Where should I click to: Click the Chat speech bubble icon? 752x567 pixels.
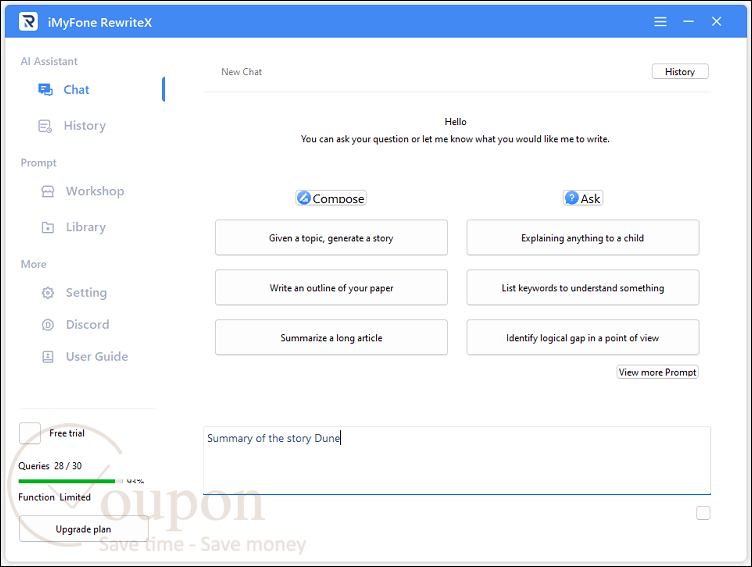point(46,90)
